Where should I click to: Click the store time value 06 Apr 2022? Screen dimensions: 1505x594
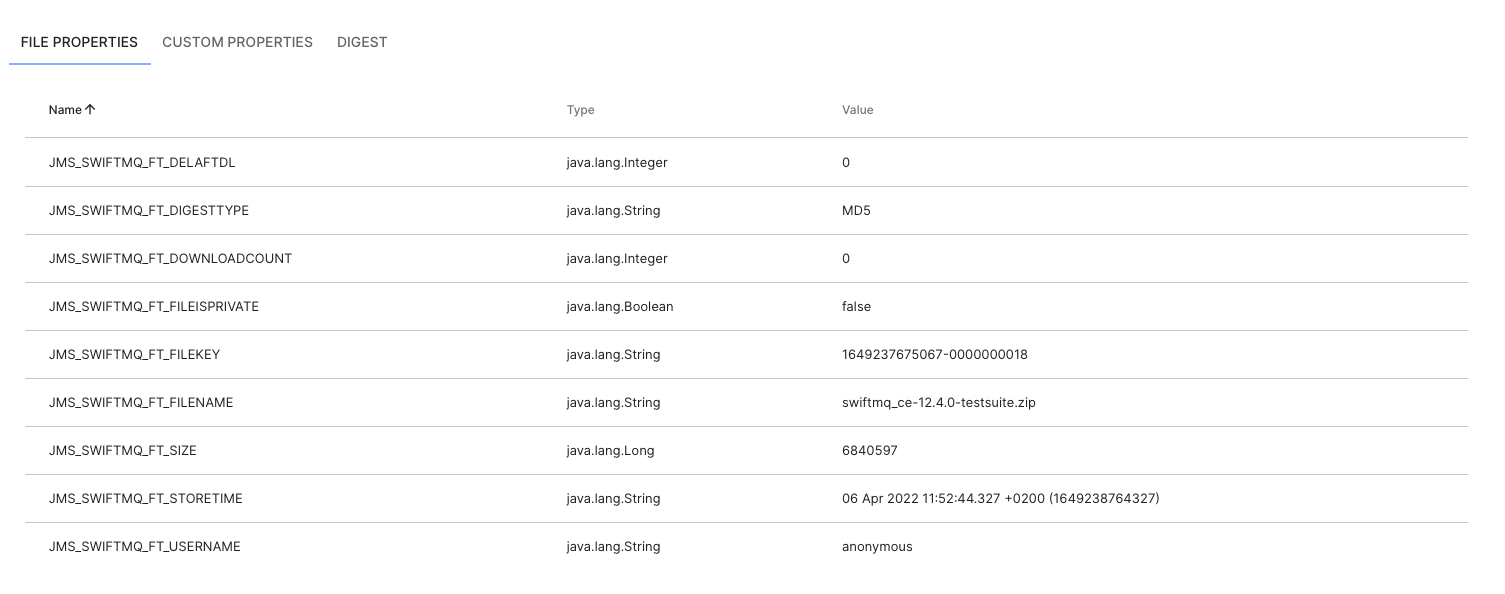1000,499
